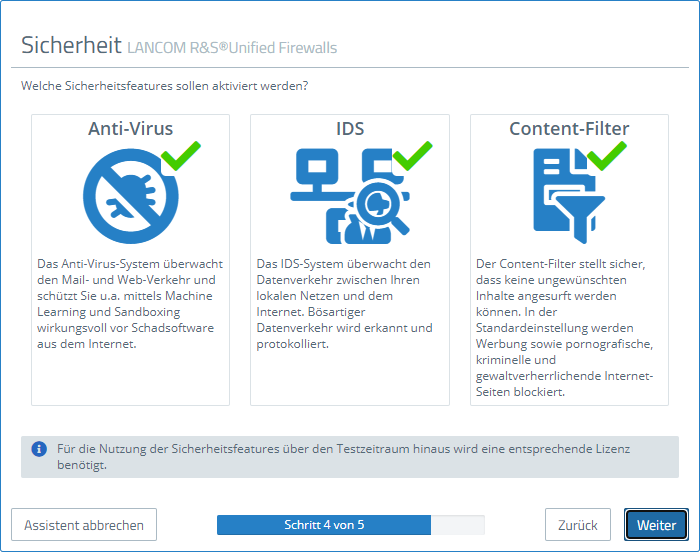
Task: Click the blue info icon in license notice
Action: (x=39, y=449)
